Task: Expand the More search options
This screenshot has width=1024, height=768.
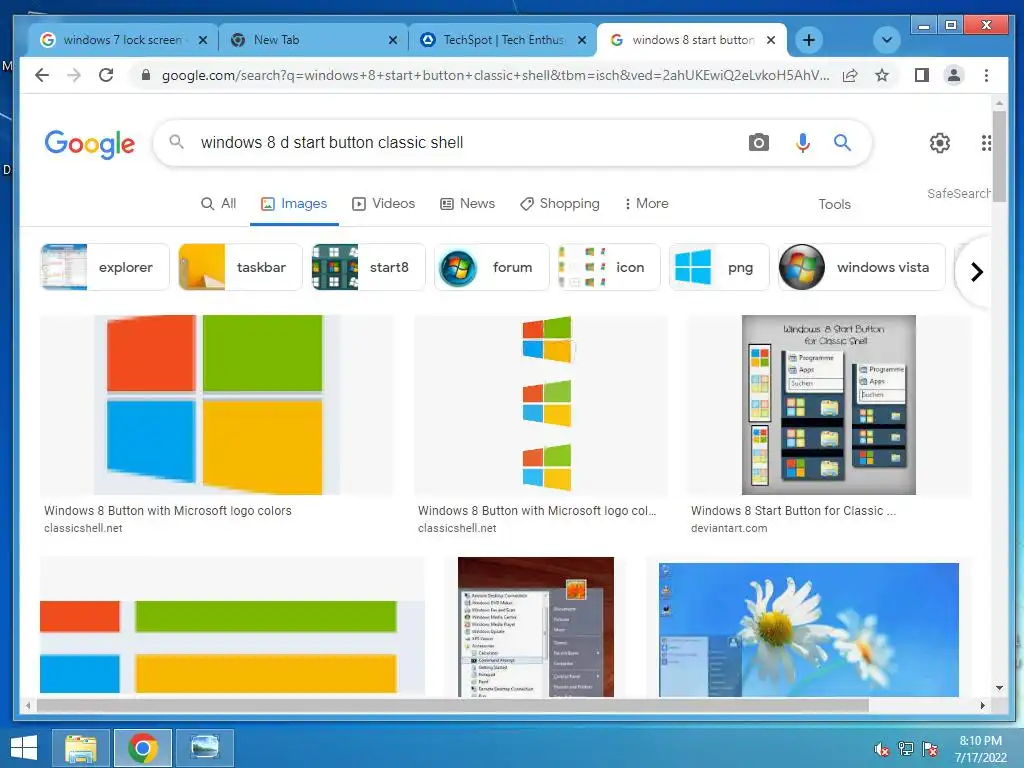Action: [x=647, y=204]
